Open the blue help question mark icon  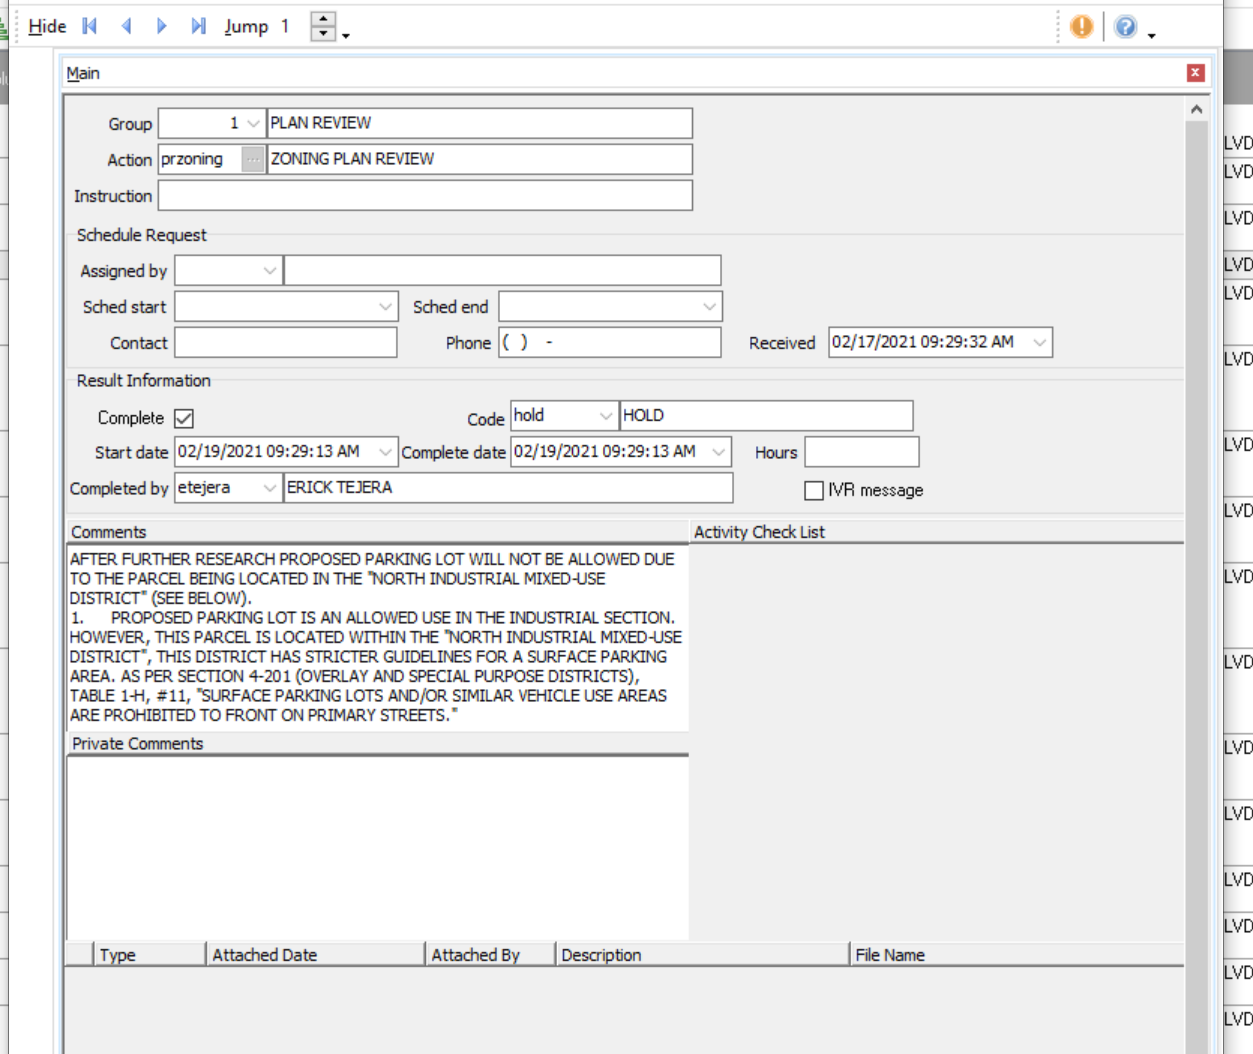coord(1125,27)
